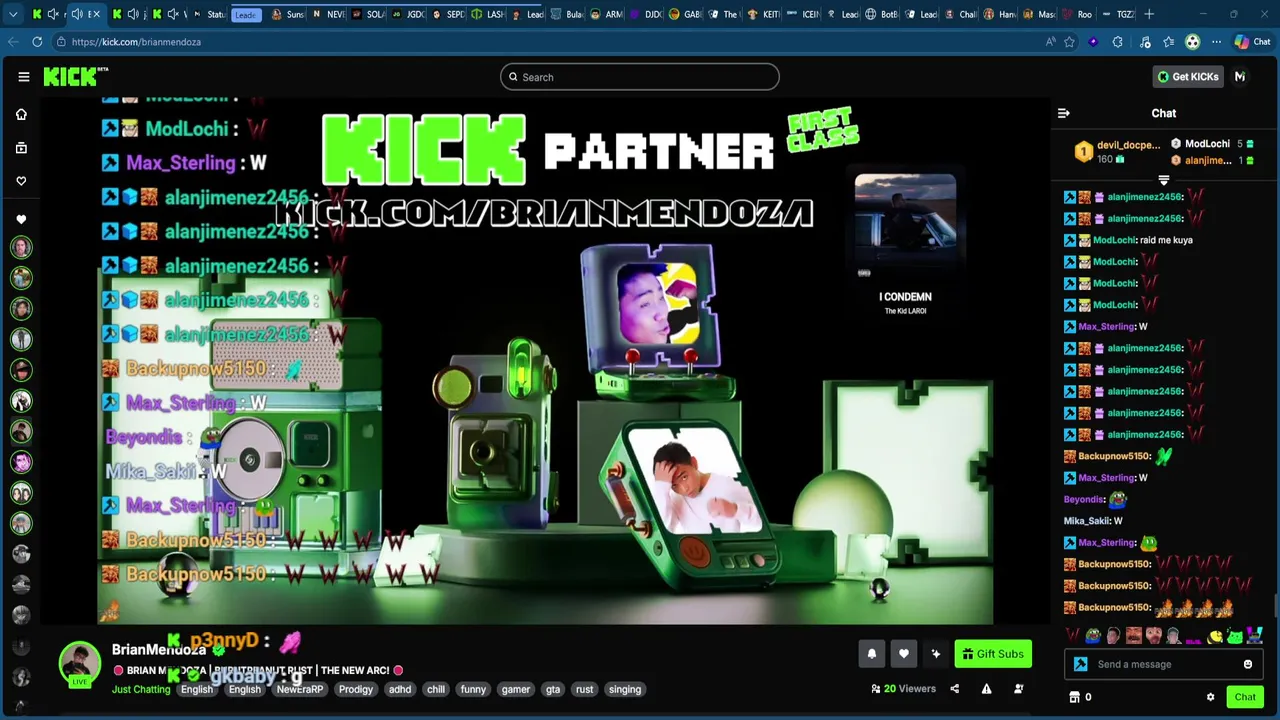Screen dimensions: 1280x720
Task: Open browser settings three-dots menu
Action: [x=1216, y=42]
